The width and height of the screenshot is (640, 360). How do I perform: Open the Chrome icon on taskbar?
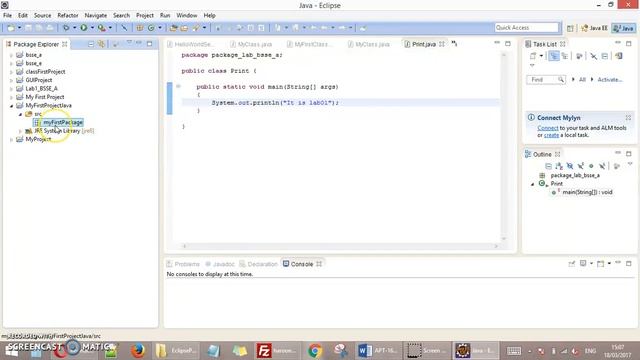point(315,351)
